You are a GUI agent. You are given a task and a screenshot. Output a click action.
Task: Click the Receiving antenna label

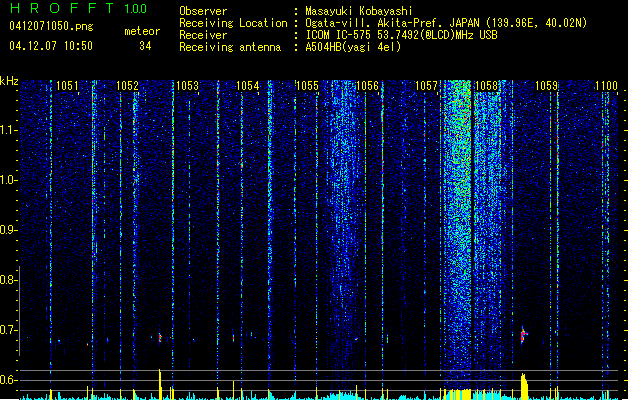click(230, 47)
